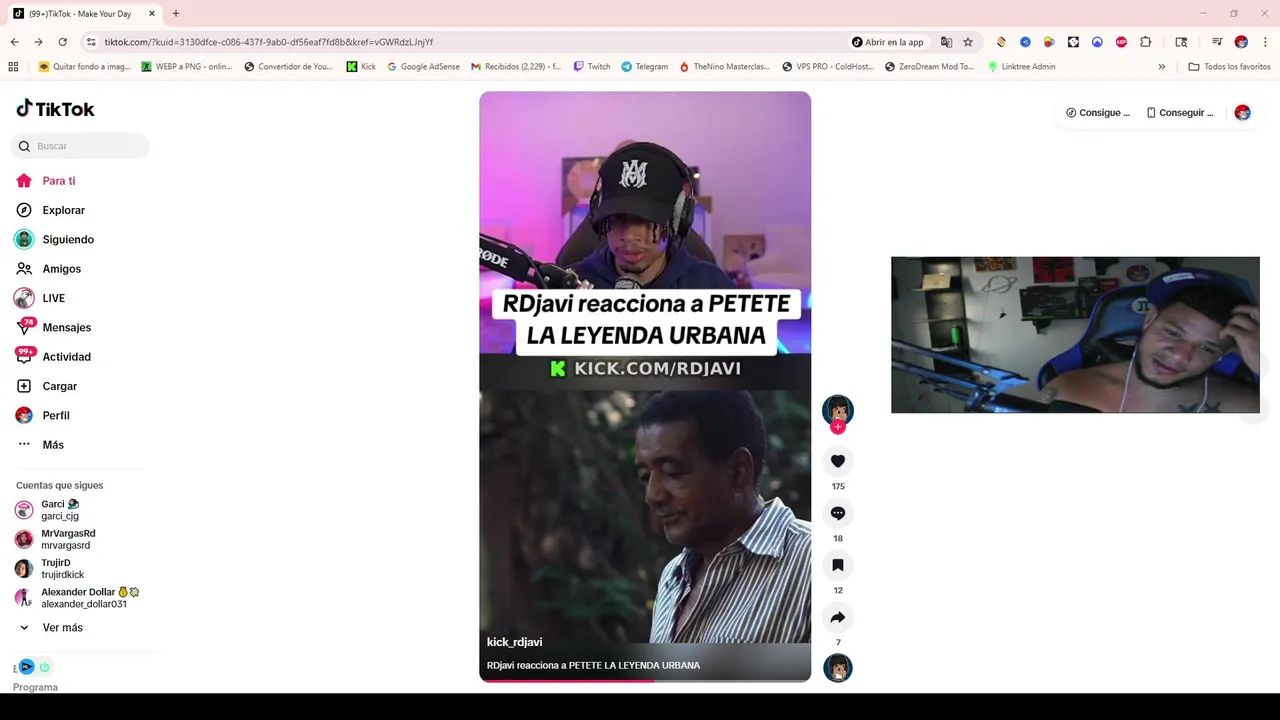Click the browser forward arrow
The image size is (1280, 720).
click(x=38, y=42)
